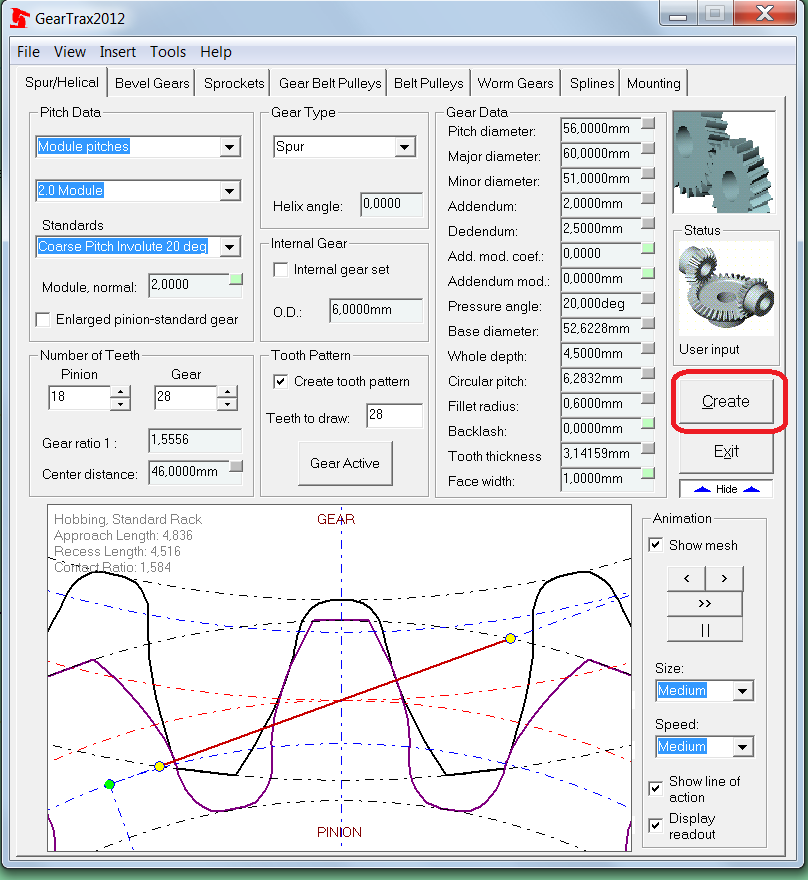Click the Gear Active button

tap(345, 464)
